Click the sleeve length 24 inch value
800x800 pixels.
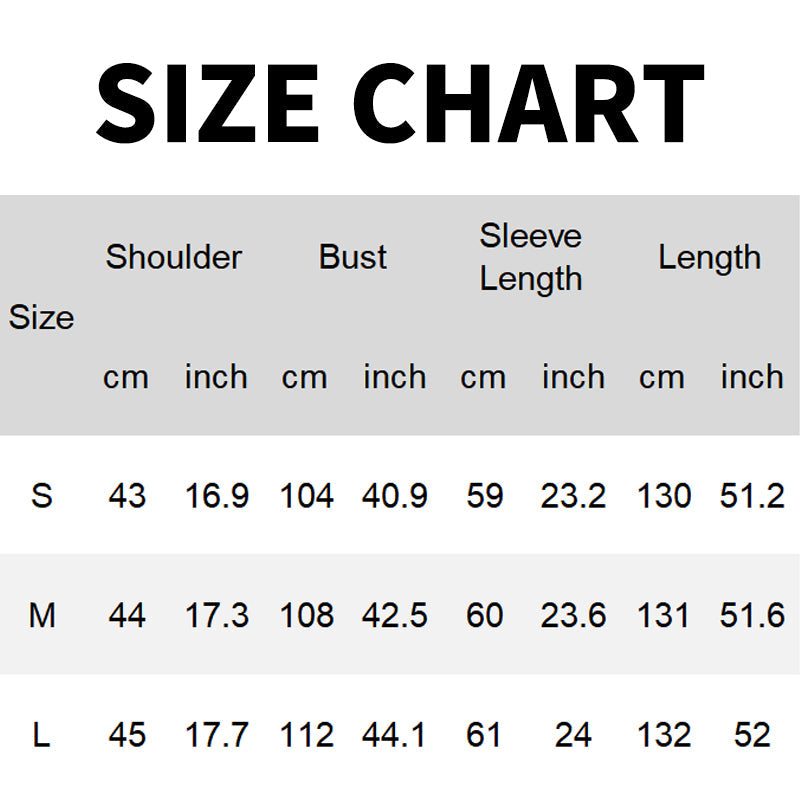pyautogui.click(x=573, y=736)
